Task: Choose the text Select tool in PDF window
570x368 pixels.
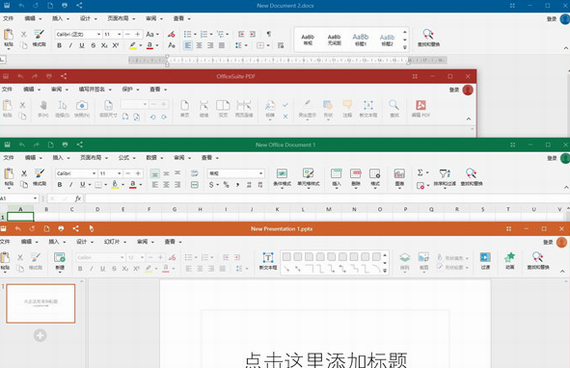Action: [62, 109]
